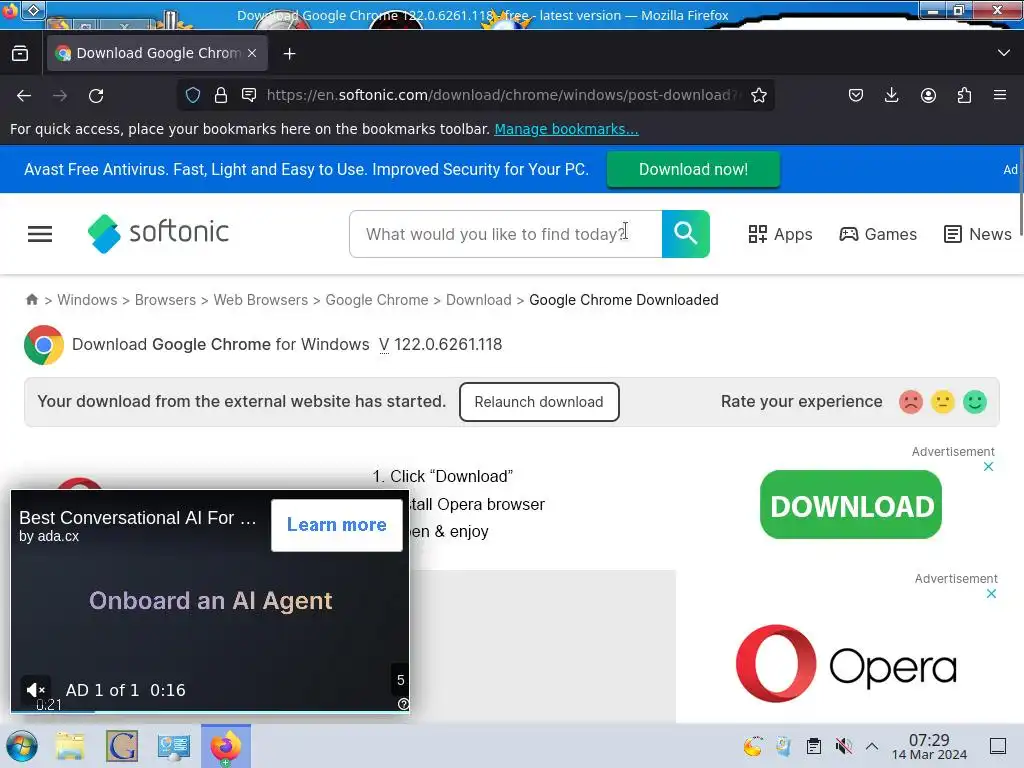Viewport: 1024px width, 768px height.
Task: Rate experience with the happy green face
Action: (x=974, y=402)
